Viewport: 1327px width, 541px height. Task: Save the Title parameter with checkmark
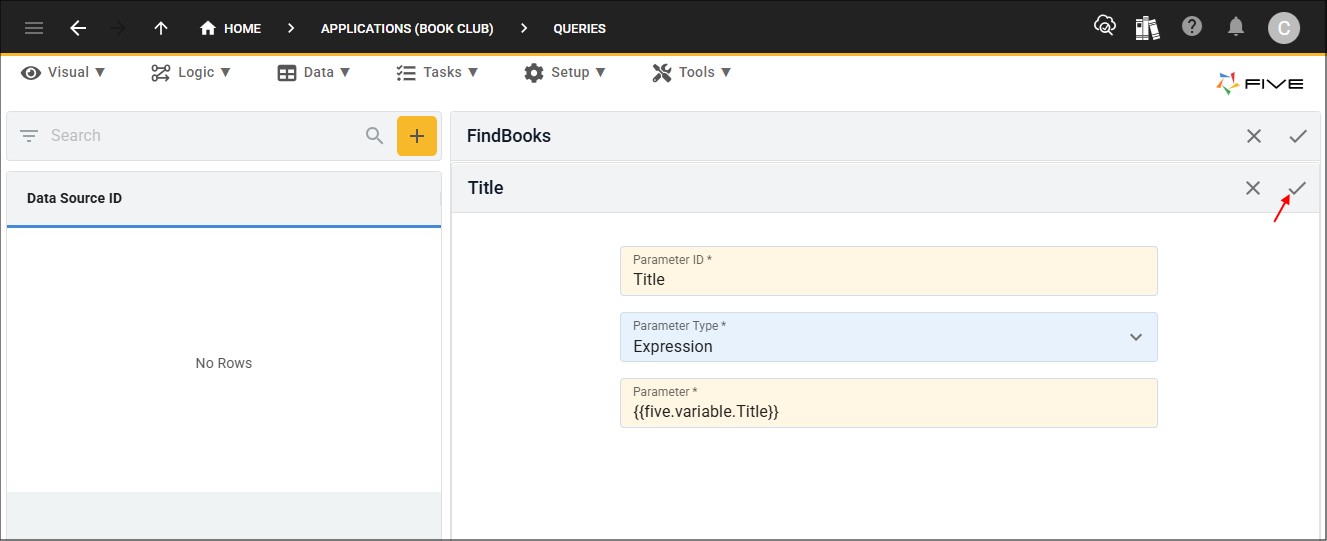pos(1297,188)
